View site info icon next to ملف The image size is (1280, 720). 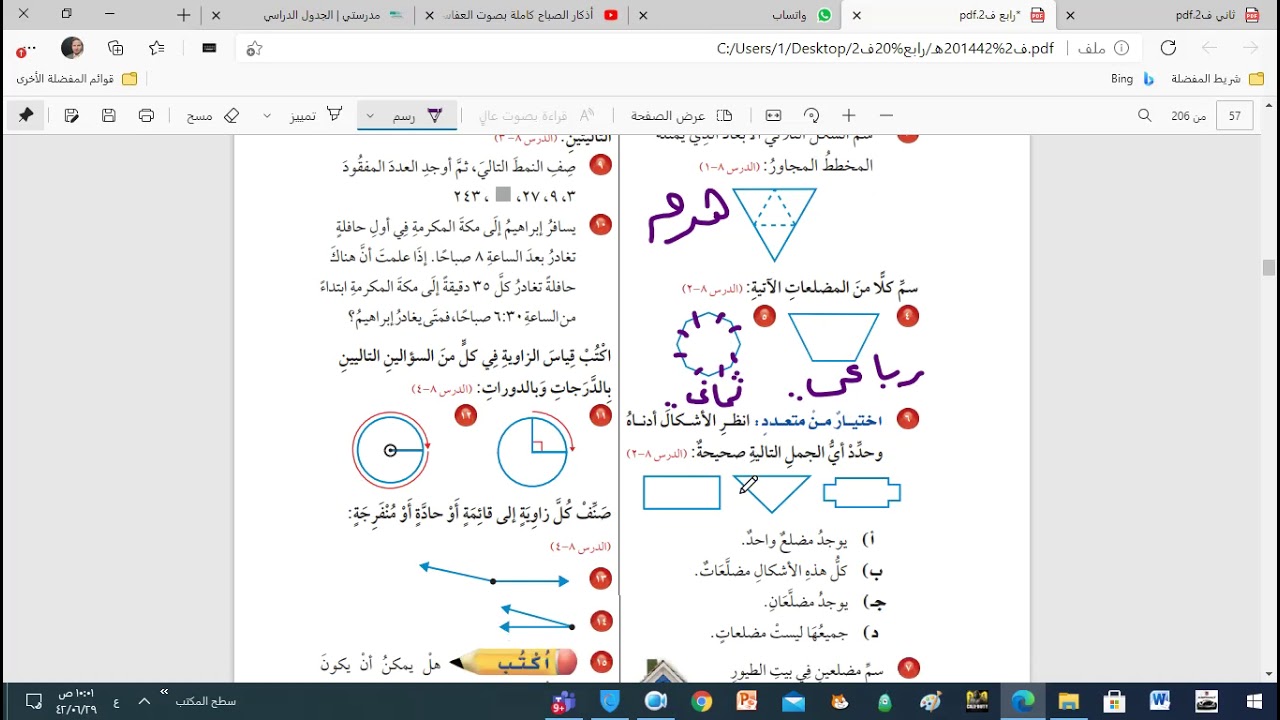1122,48
